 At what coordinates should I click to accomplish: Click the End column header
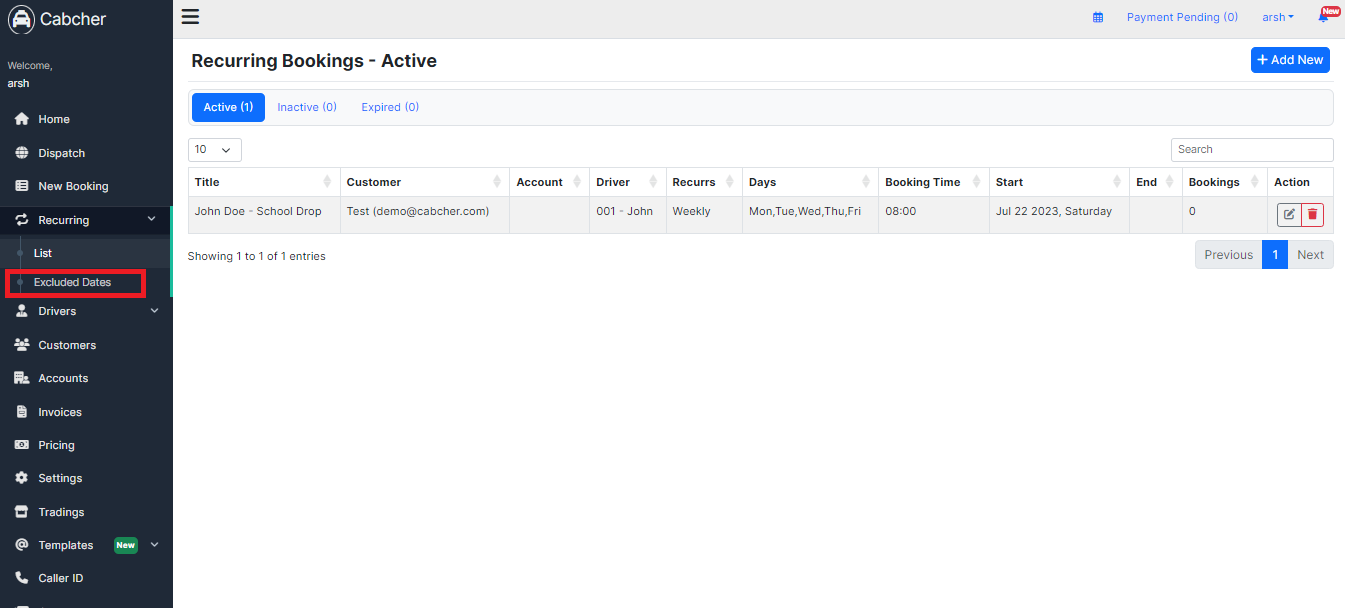(x=1155, y=182)
